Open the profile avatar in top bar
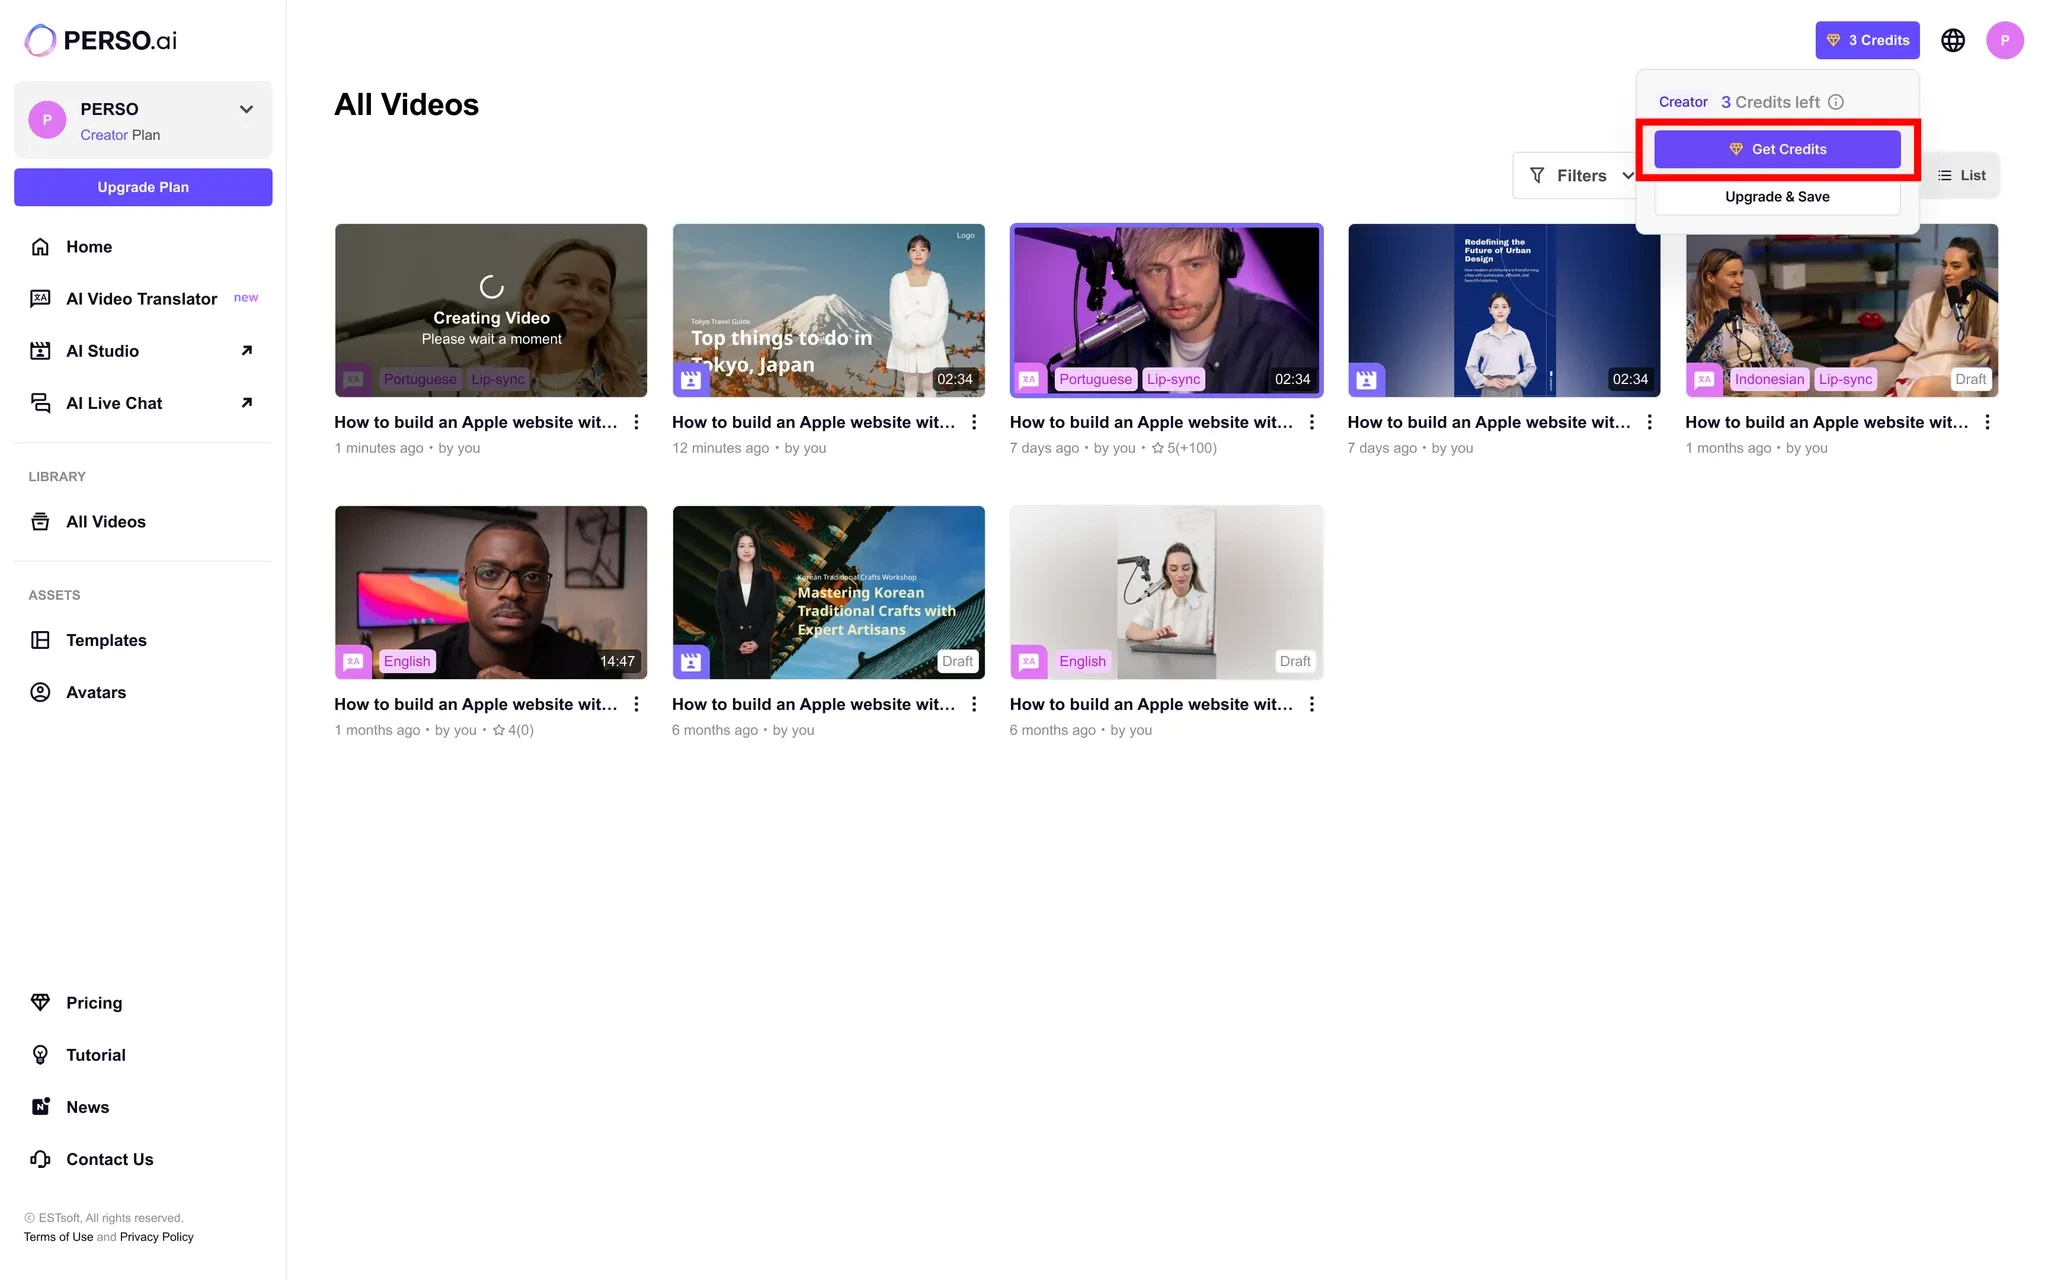 pos(2004,40)
